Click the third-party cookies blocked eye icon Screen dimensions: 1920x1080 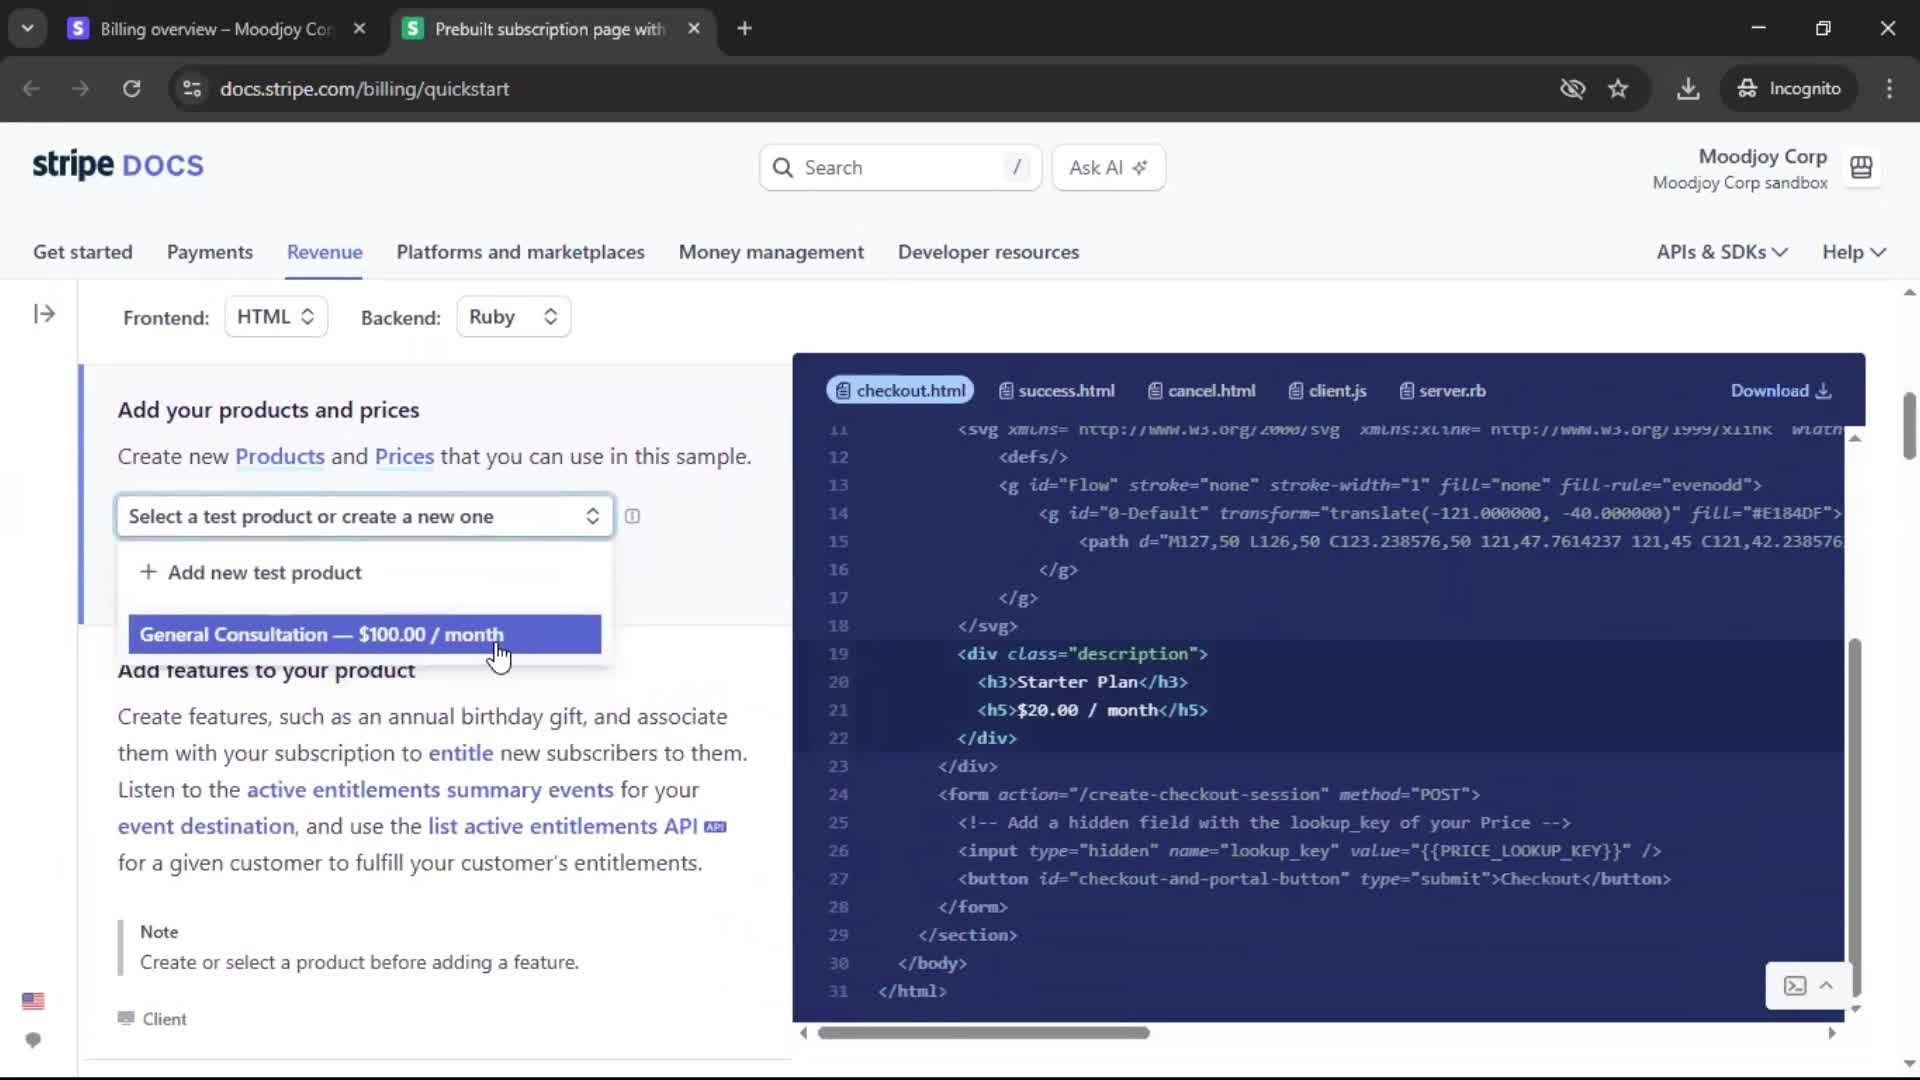click(x=1572, y=89)
